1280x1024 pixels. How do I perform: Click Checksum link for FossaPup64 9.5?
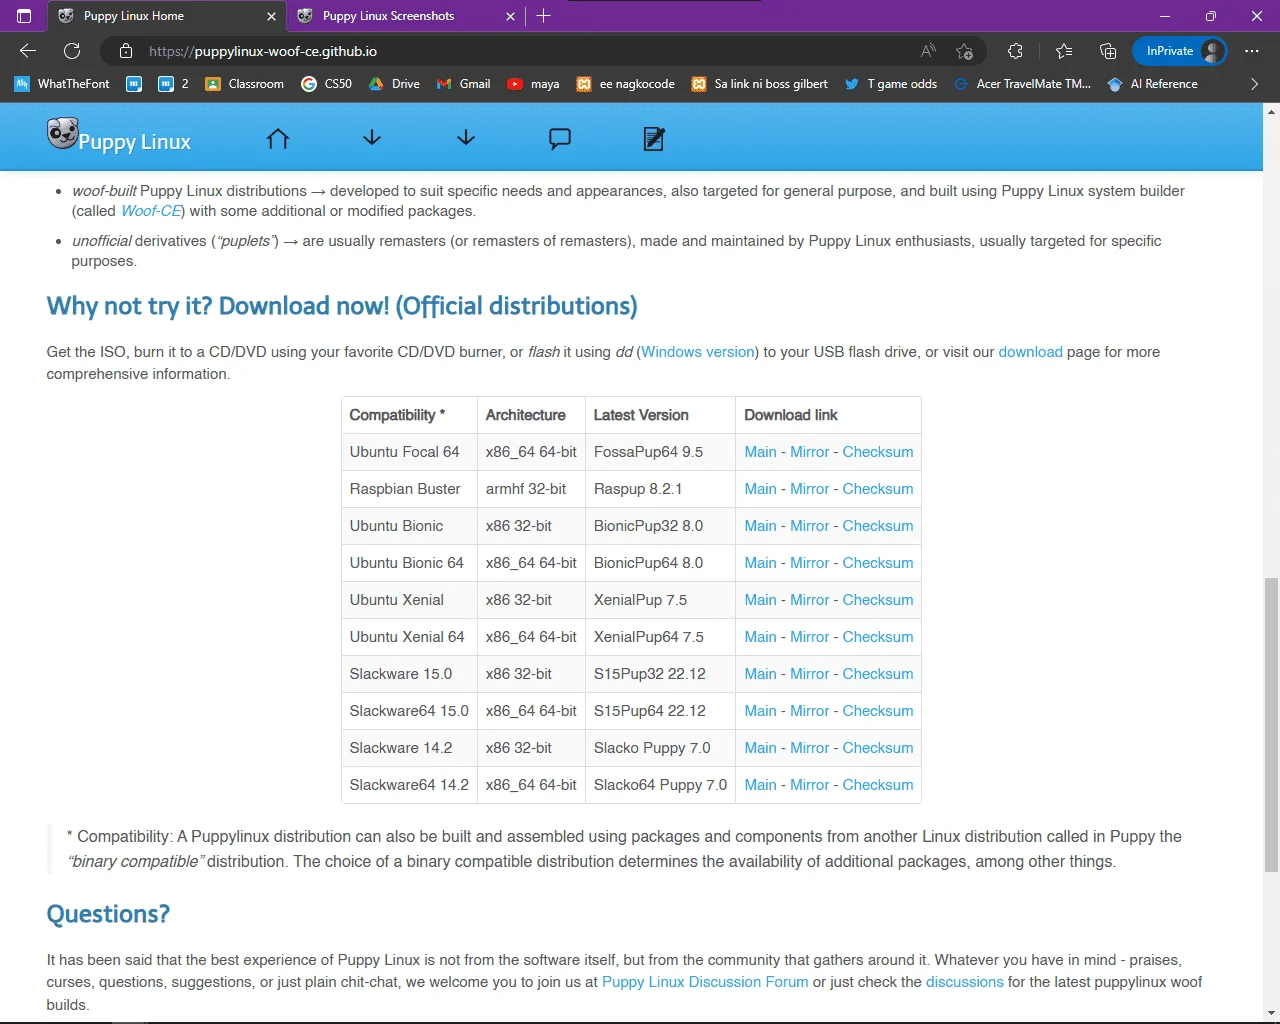(x=878, y=452)
